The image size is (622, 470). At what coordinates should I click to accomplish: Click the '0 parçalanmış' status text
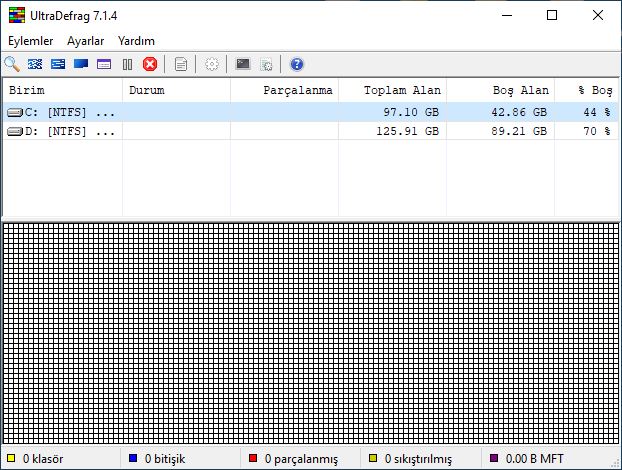301,459
